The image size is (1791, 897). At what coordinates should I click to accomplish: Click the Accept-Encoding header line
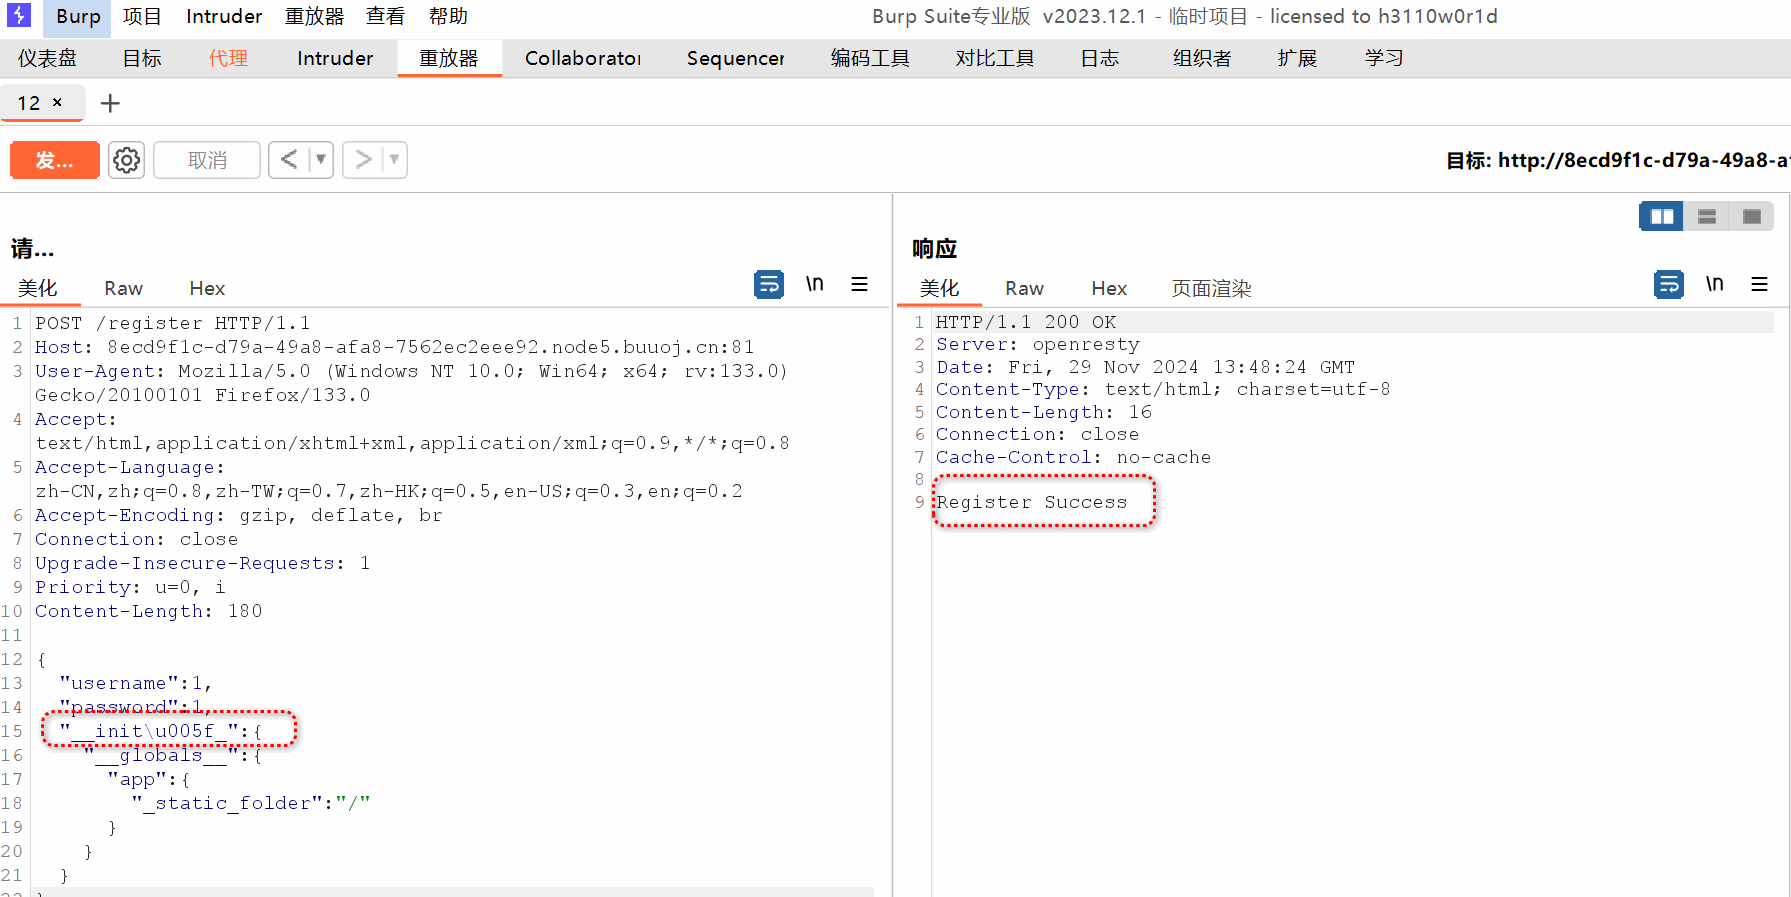pyautogui.click(x=239, y=515)
